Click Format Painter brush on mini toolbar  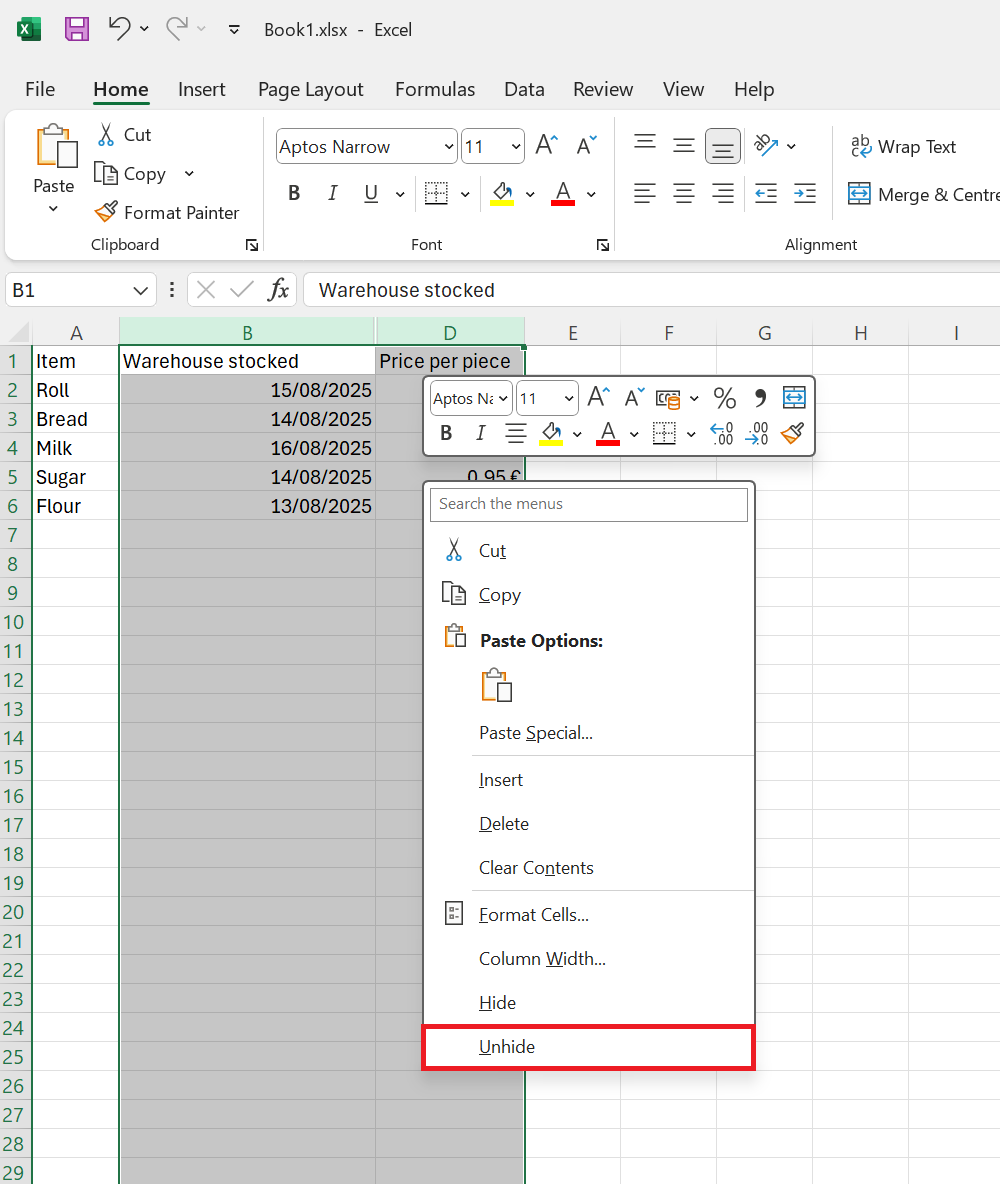pos(792,433)
